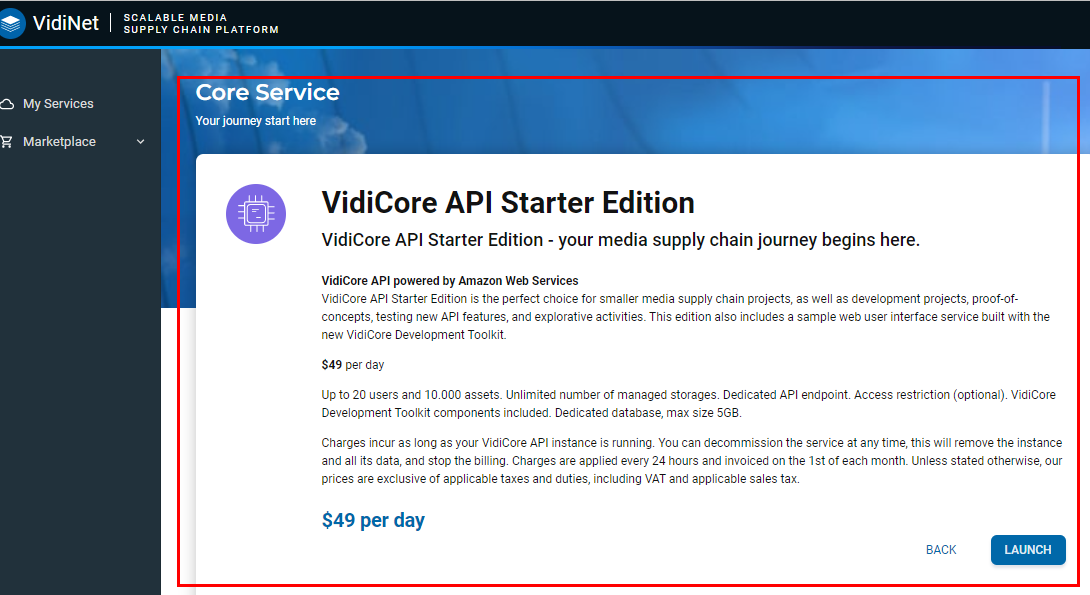Launch the service with the LAUNCH button
The image size is (1090, 595).
point(1027,550)
